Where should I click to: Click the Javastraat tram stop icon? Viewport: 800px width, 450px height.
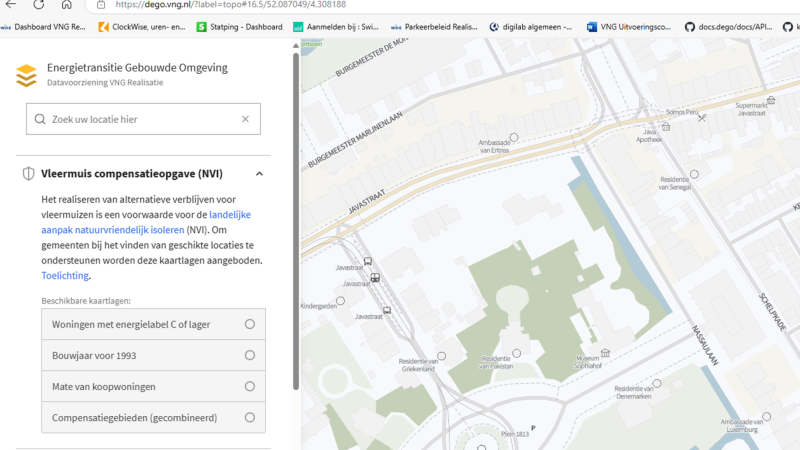tap(375, 278)
